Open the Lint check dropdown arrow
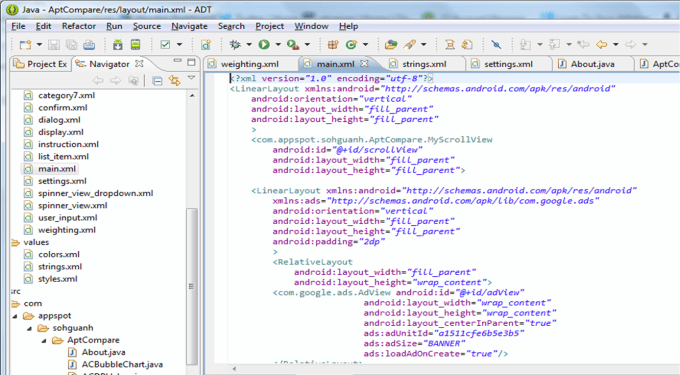 pos(180,45)
